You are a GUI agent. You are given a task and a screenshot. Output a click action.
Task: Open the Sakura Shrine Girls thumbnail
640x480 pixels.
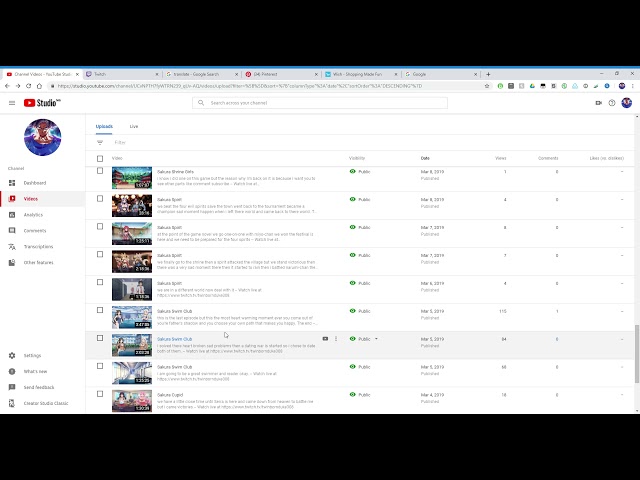[132, 178]
